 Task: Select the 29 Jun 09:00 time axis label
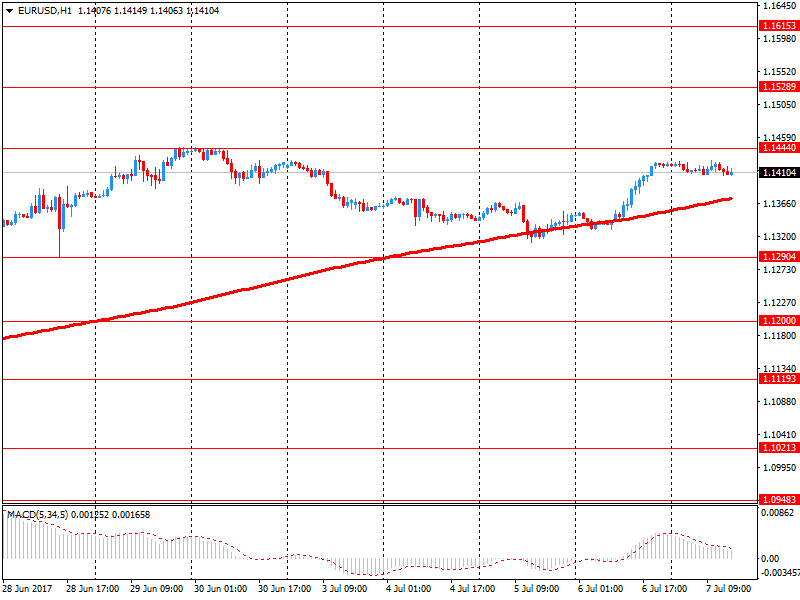pos(156,589)
